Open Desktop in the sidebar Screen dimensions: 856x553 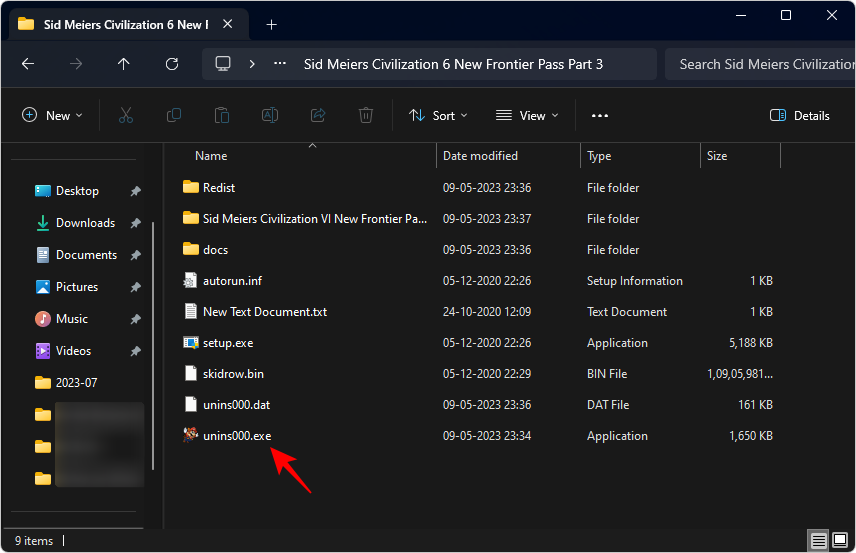pyautogui.click(x=77, y=191)
